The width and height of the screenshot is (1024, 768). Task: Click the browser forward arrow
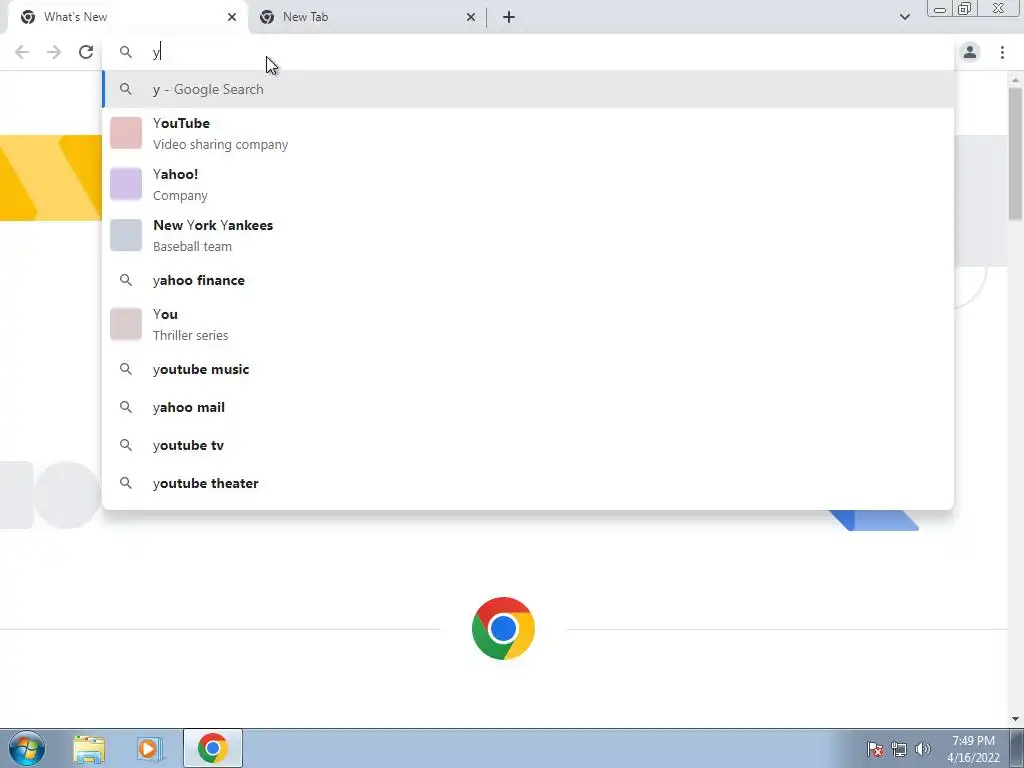point(54,52)
